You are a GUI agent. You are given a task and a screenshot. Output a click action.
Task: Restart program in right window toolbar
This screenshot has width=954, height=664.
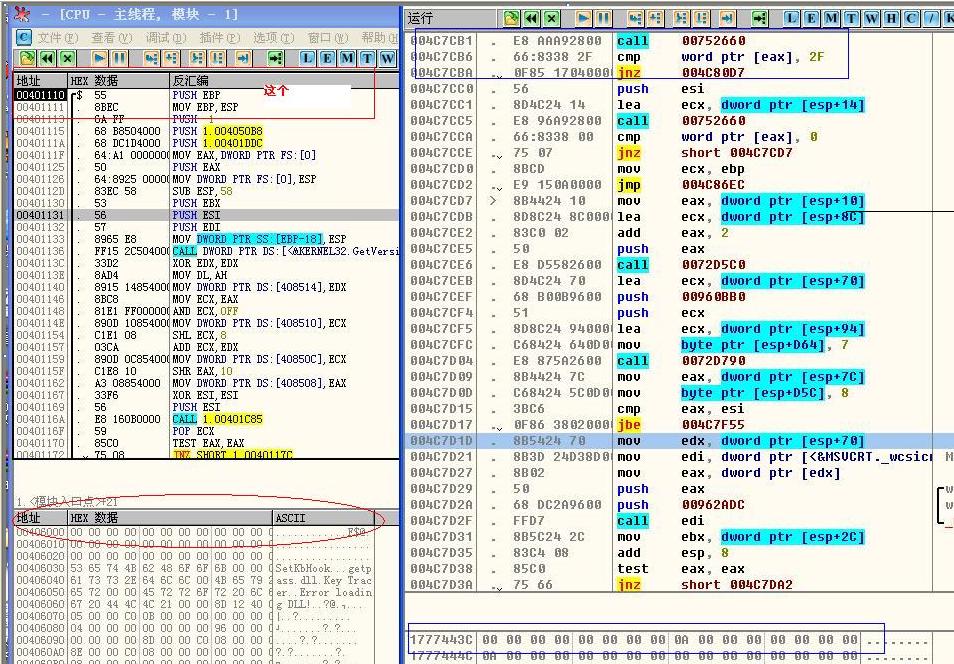click(x=532, y=18)
